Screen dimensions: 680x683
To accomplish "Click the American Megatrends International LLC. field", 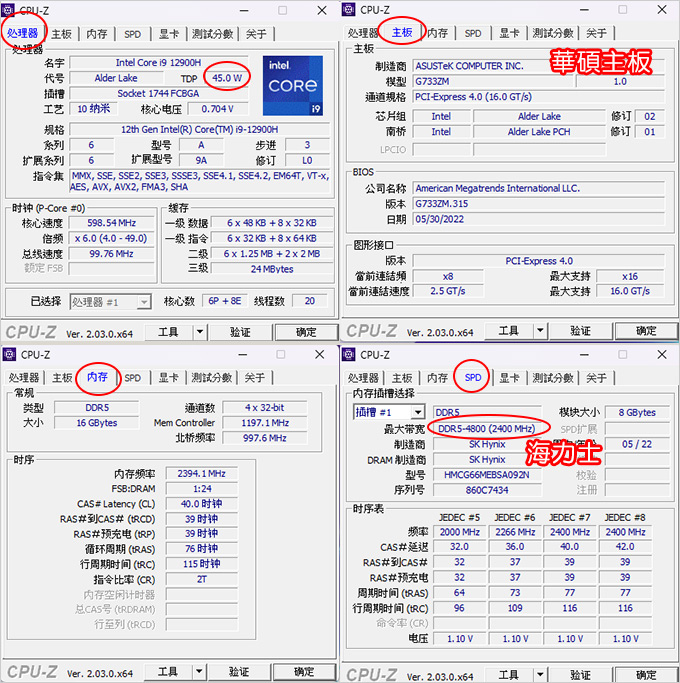I will 538,188.
